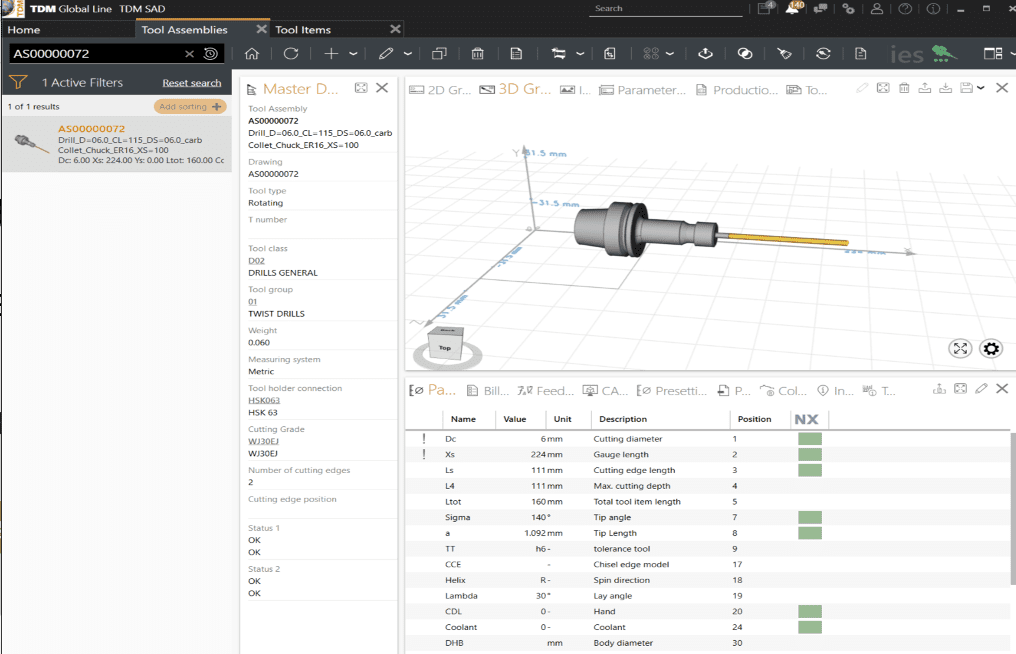Click the pencil edit icon in the Parameters panel header
Viewport: 1016px width, 654px height.
pos(982,389)
